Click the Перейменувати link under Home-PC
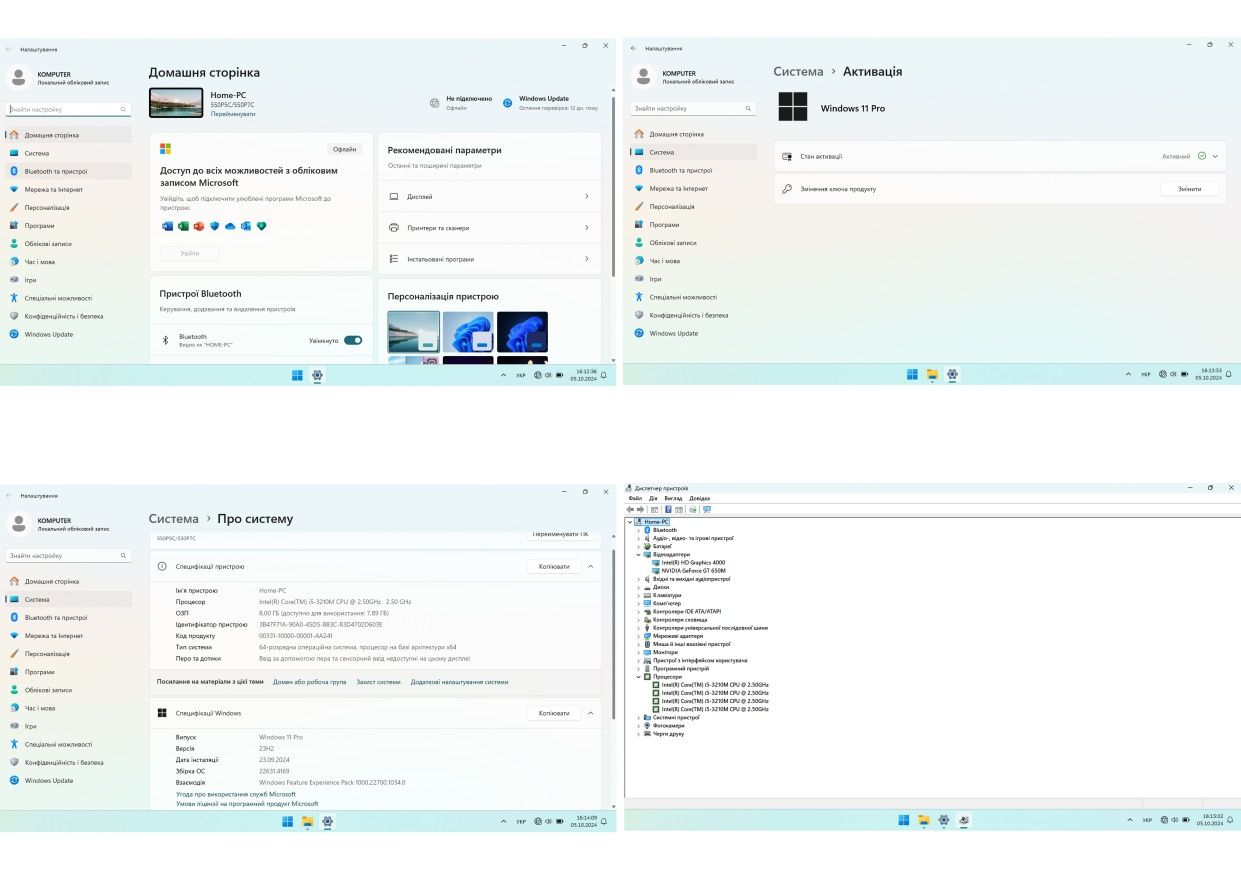1241x877 pixels. (233, 114)
